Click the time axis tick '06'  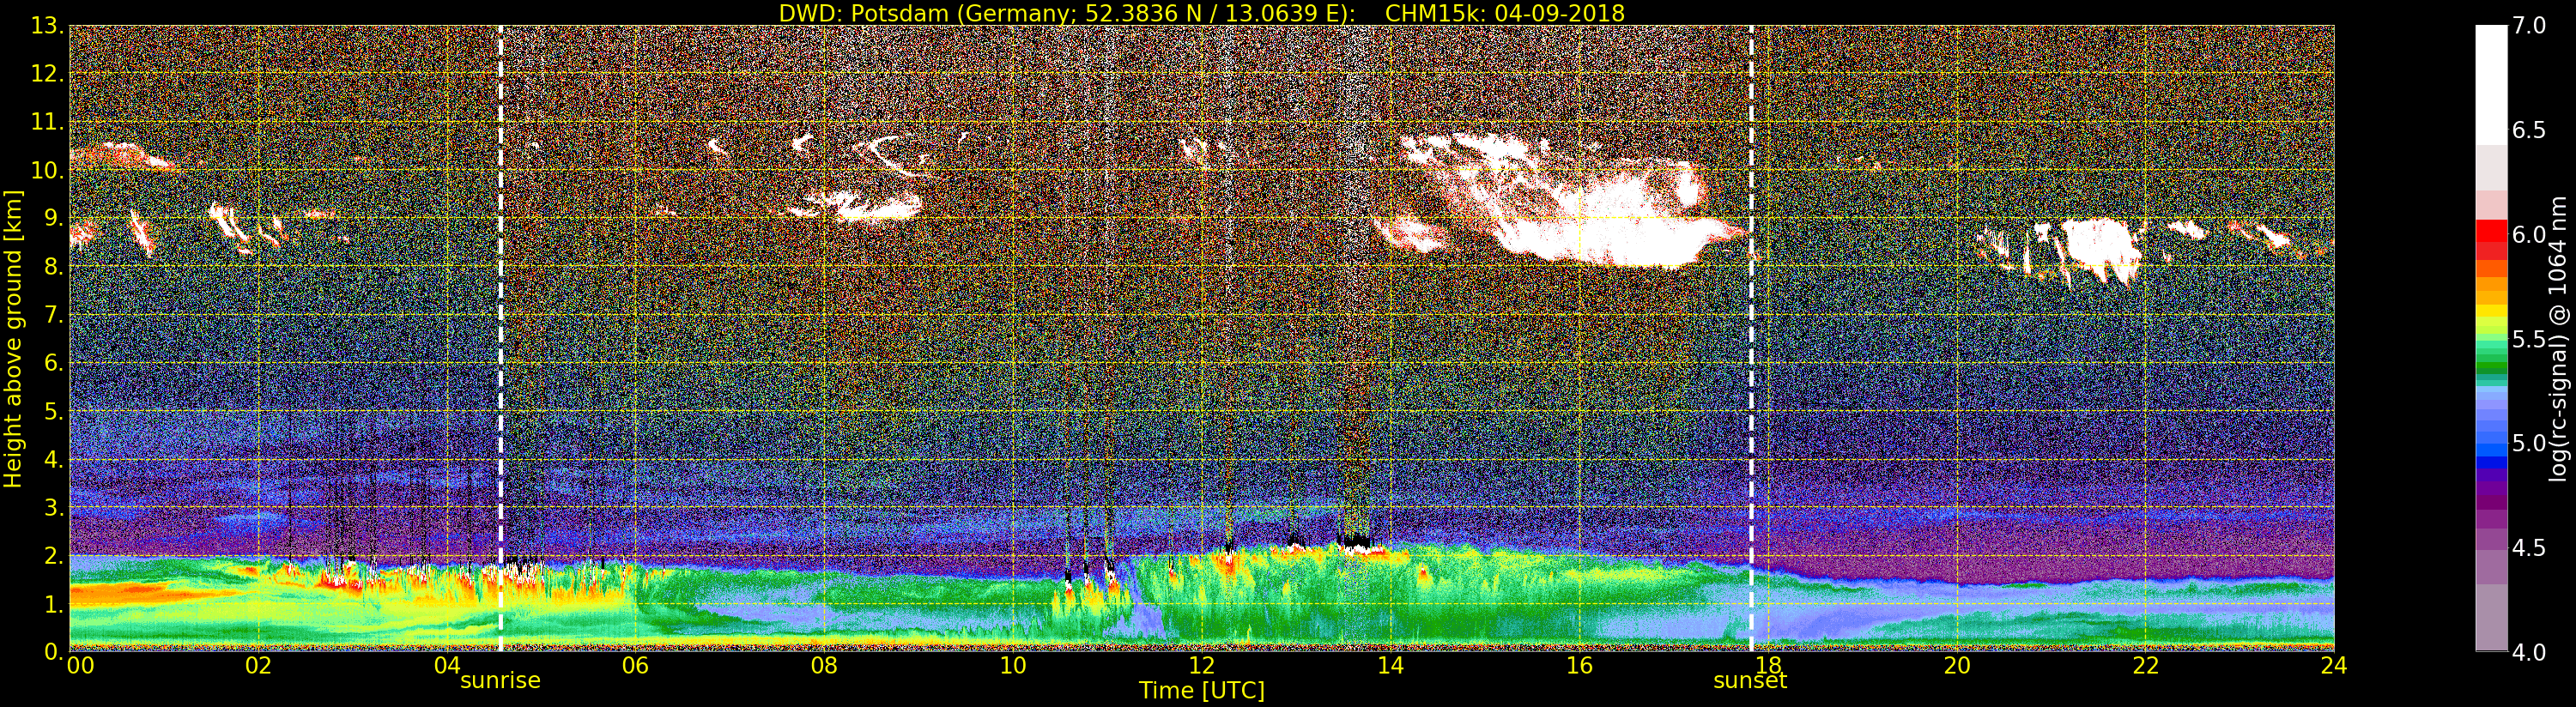click(x=635, y=666)
